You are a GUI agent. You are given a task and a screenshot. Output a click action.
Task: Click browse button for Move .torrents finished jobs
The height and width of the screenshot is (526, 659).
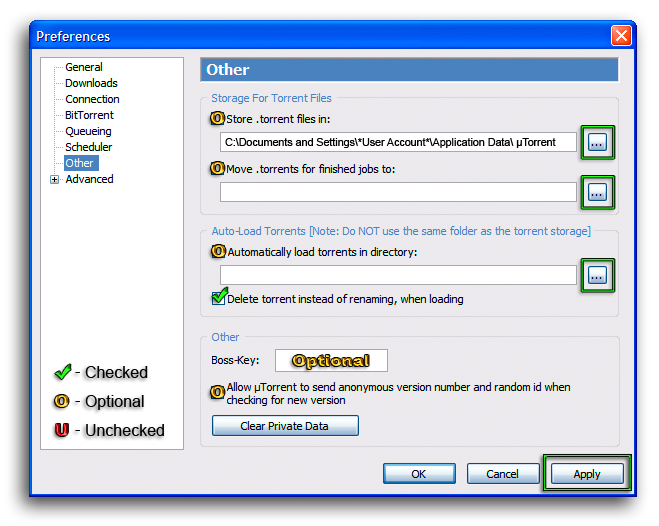tap(597, 192)
